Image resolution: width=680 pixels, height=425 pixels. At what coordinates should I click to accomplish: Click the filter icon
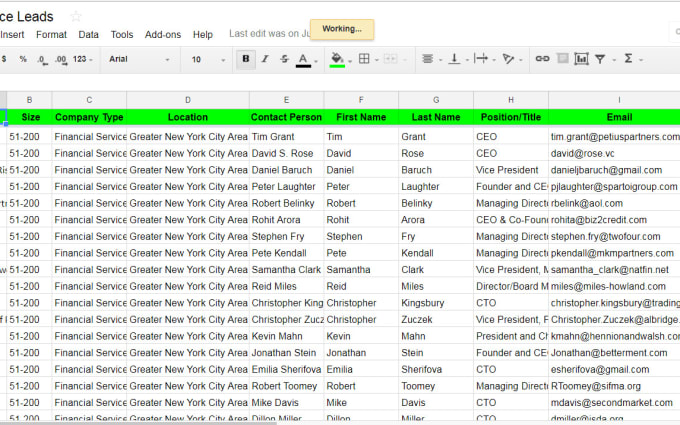click(x=600, y=59)
